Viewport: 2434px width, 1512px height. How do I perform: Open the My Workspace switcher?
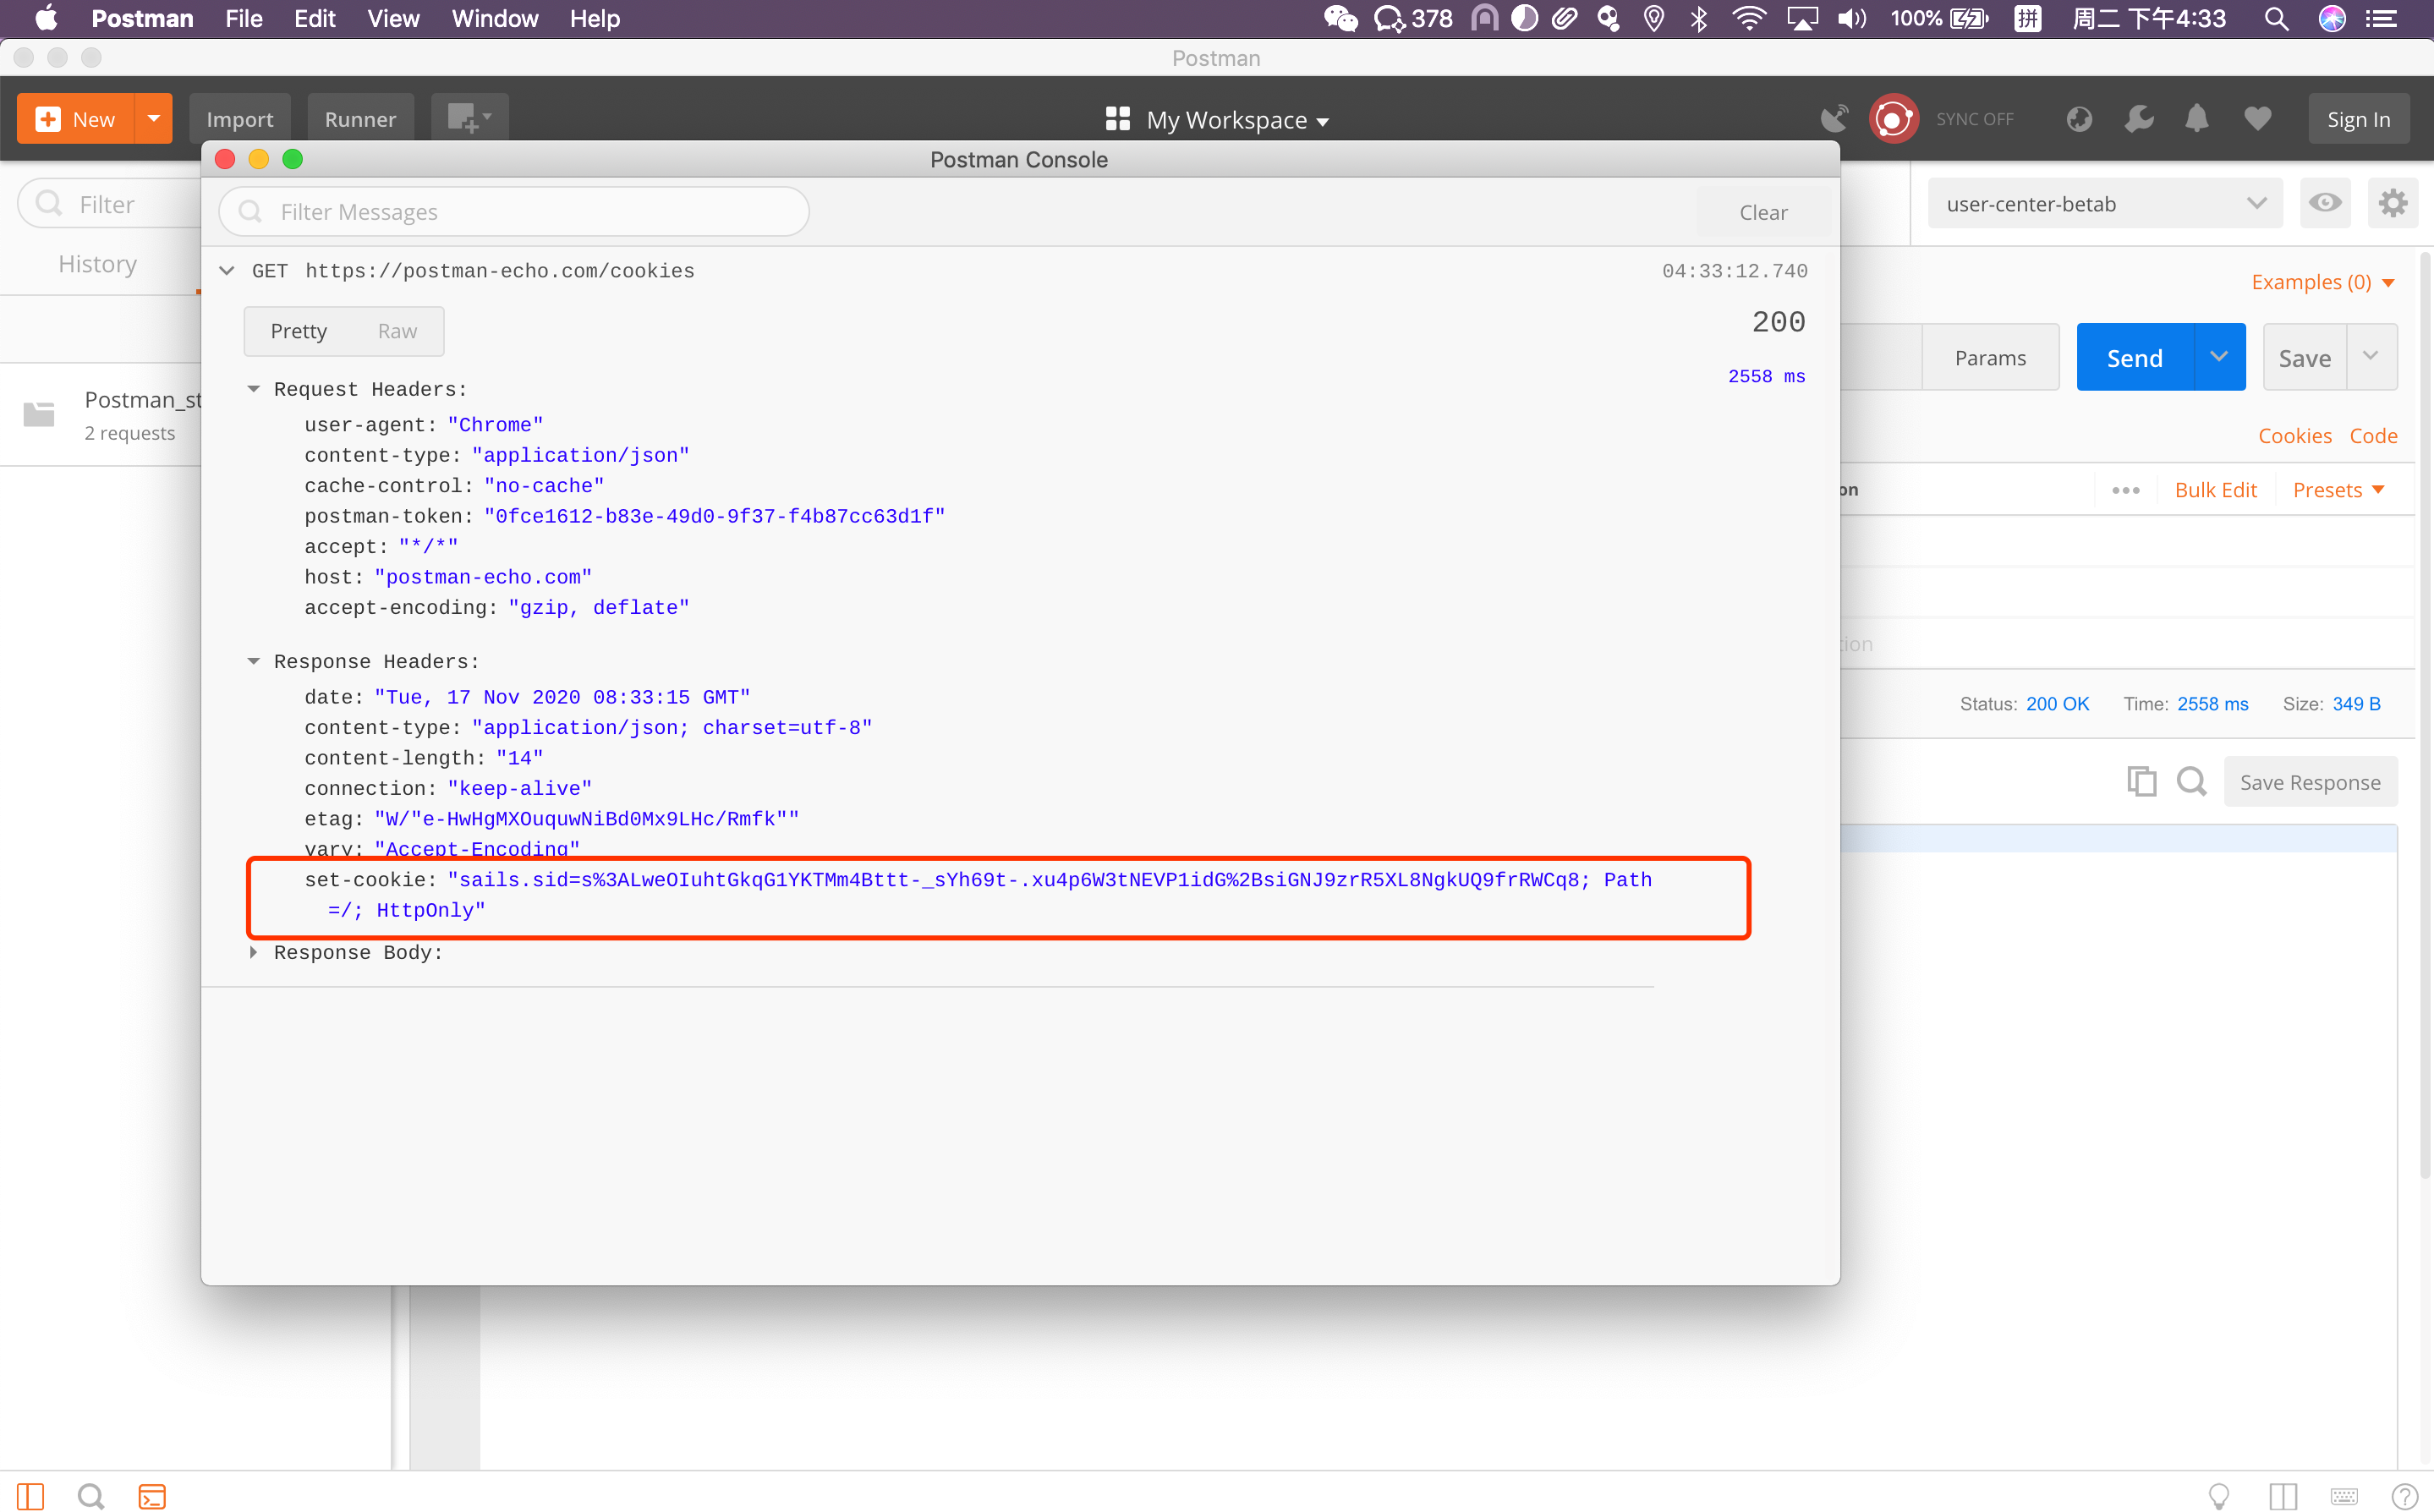1217,120
